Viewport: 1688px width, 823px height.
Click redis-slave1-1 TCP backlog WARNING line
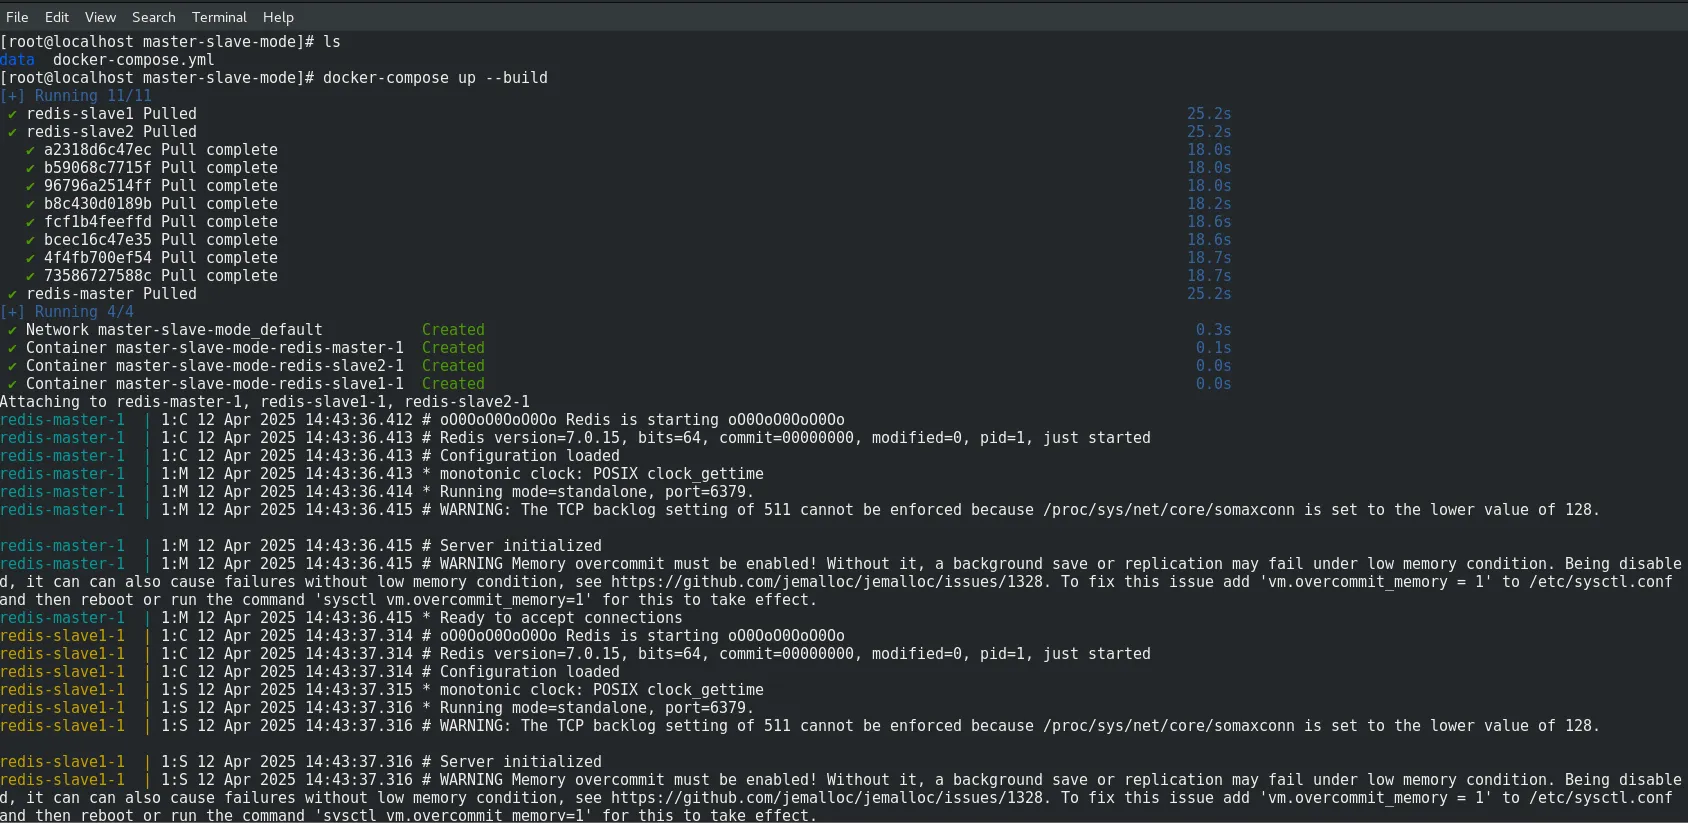(x=800, y=726)
